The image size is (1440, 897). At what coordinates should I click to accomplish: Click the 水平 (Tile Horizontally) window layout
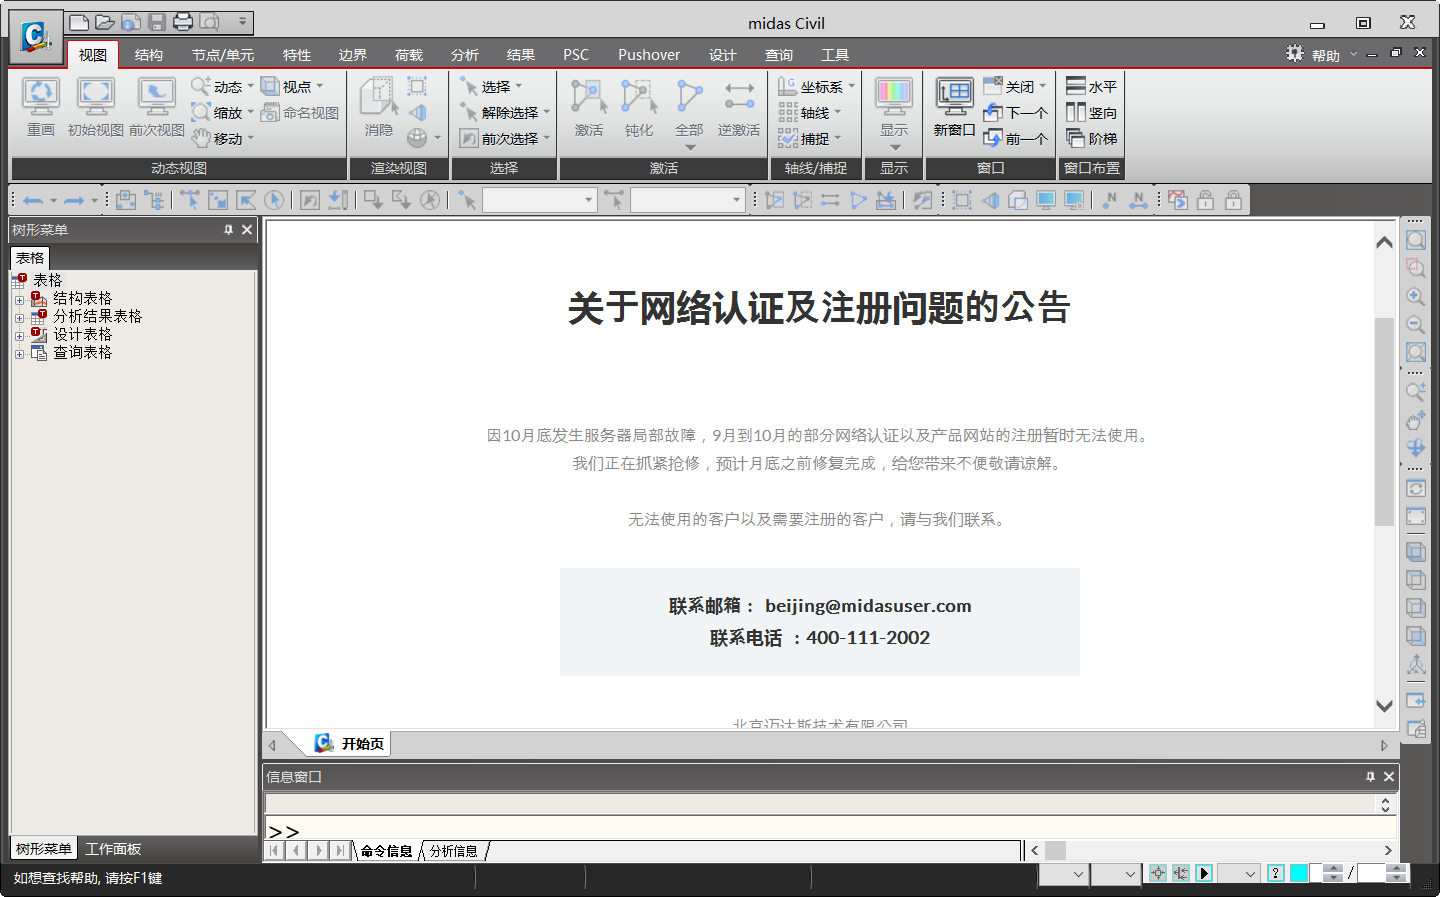1092,87
